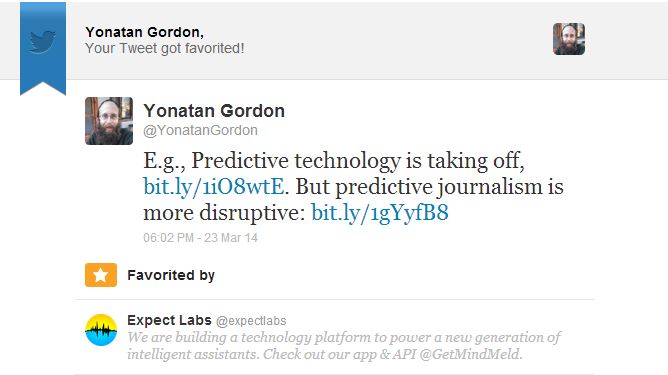Click the Expect Labs bio description text
The height and width of the screenshot is (375, 668).
[344, 346]
